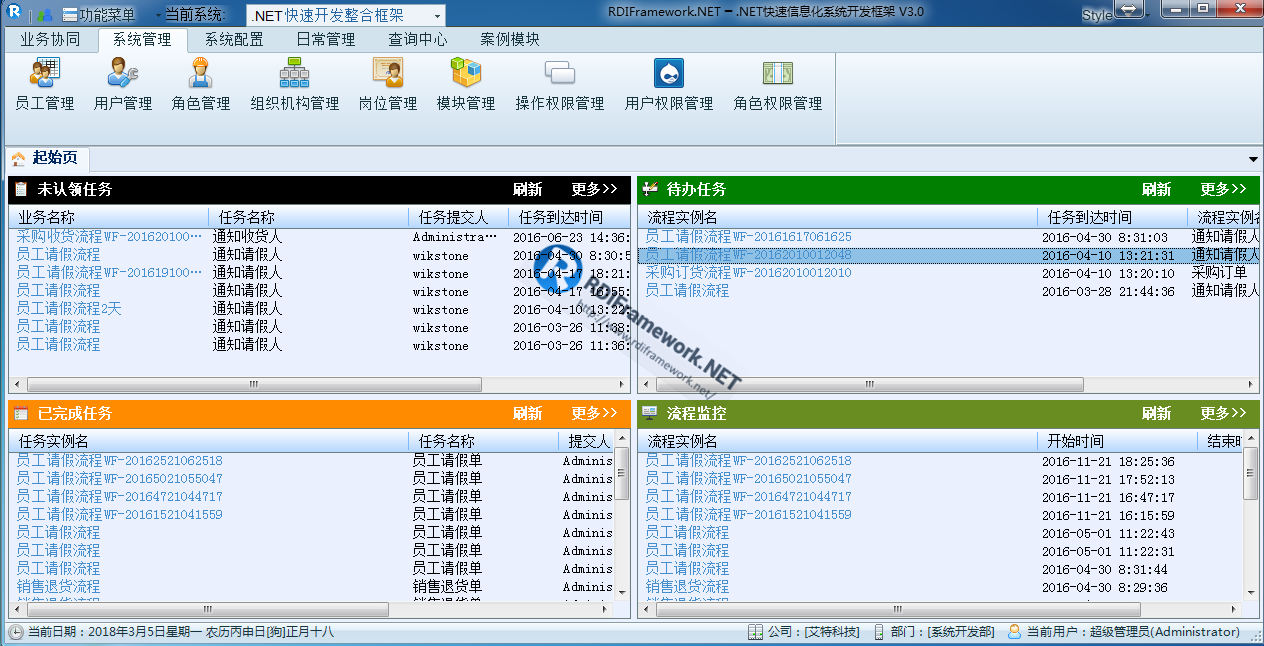Viewport: 1264px width, 646px height.
Task: Open 采购收货流程 row in 未认领任务
Action: (110, 237)
